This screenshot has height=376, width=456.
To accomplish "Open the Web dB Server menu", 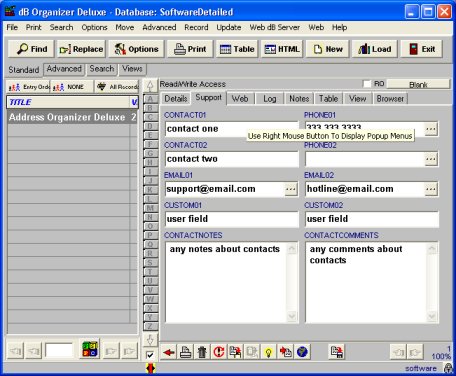I will pyautogui.click(x=275, y=27).
